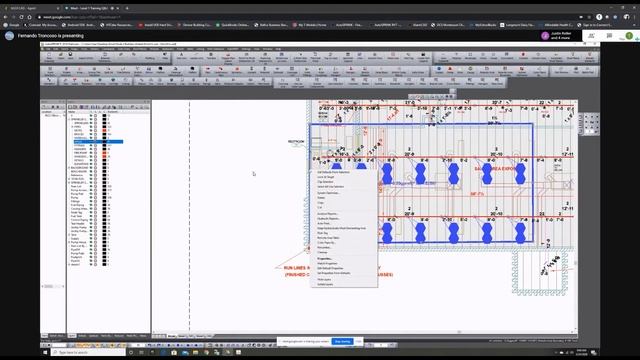The height and width of the screenshot is (360, 640).
Task: Choose Set Properties From Defaults entry
Action: 334,273
